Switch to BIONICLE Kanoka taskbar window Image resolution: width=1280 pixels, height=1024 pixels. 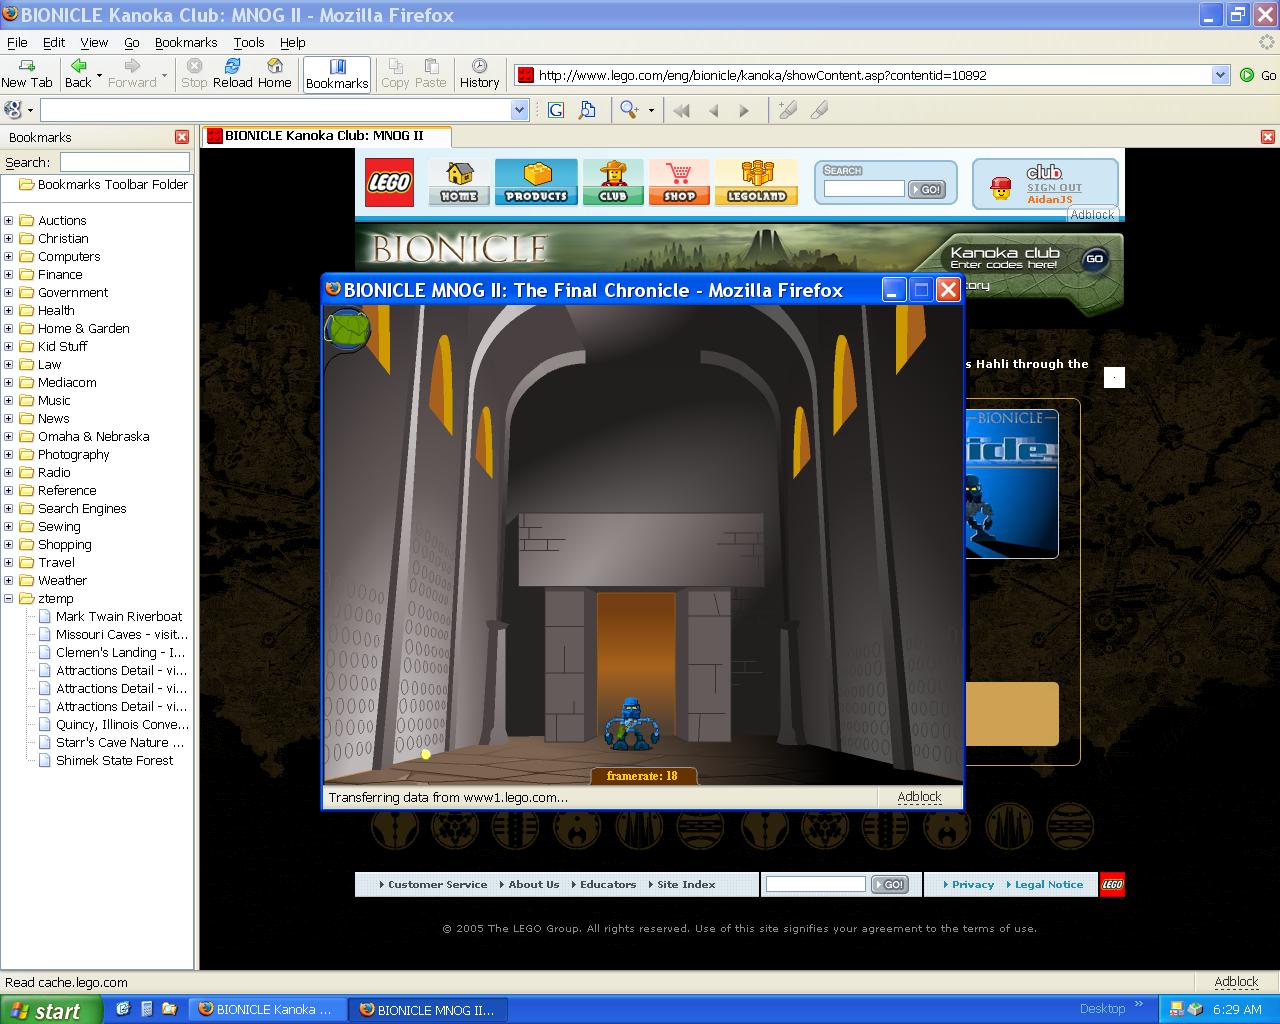click(268, 1010)
